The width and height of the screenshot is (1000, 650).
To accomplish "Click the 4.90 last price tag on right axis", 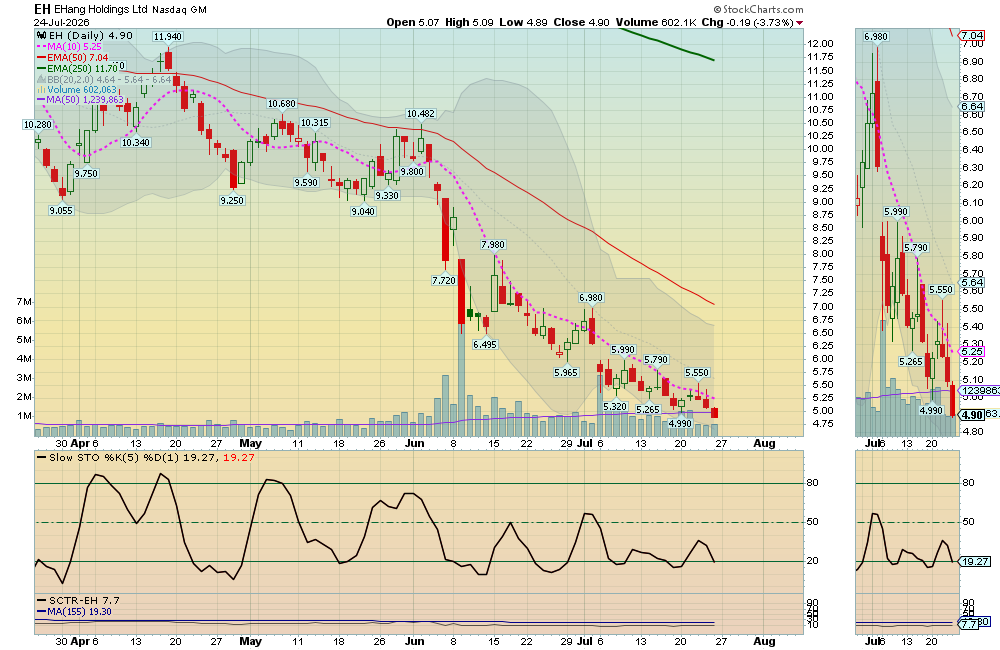I will click(x=972, y=415).
